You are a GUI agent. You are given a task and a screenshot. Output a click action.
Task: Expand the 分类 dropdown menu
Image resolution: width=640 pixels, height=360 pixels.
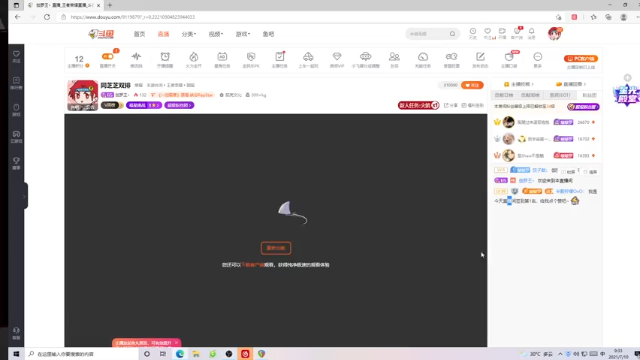coord(189,34)
